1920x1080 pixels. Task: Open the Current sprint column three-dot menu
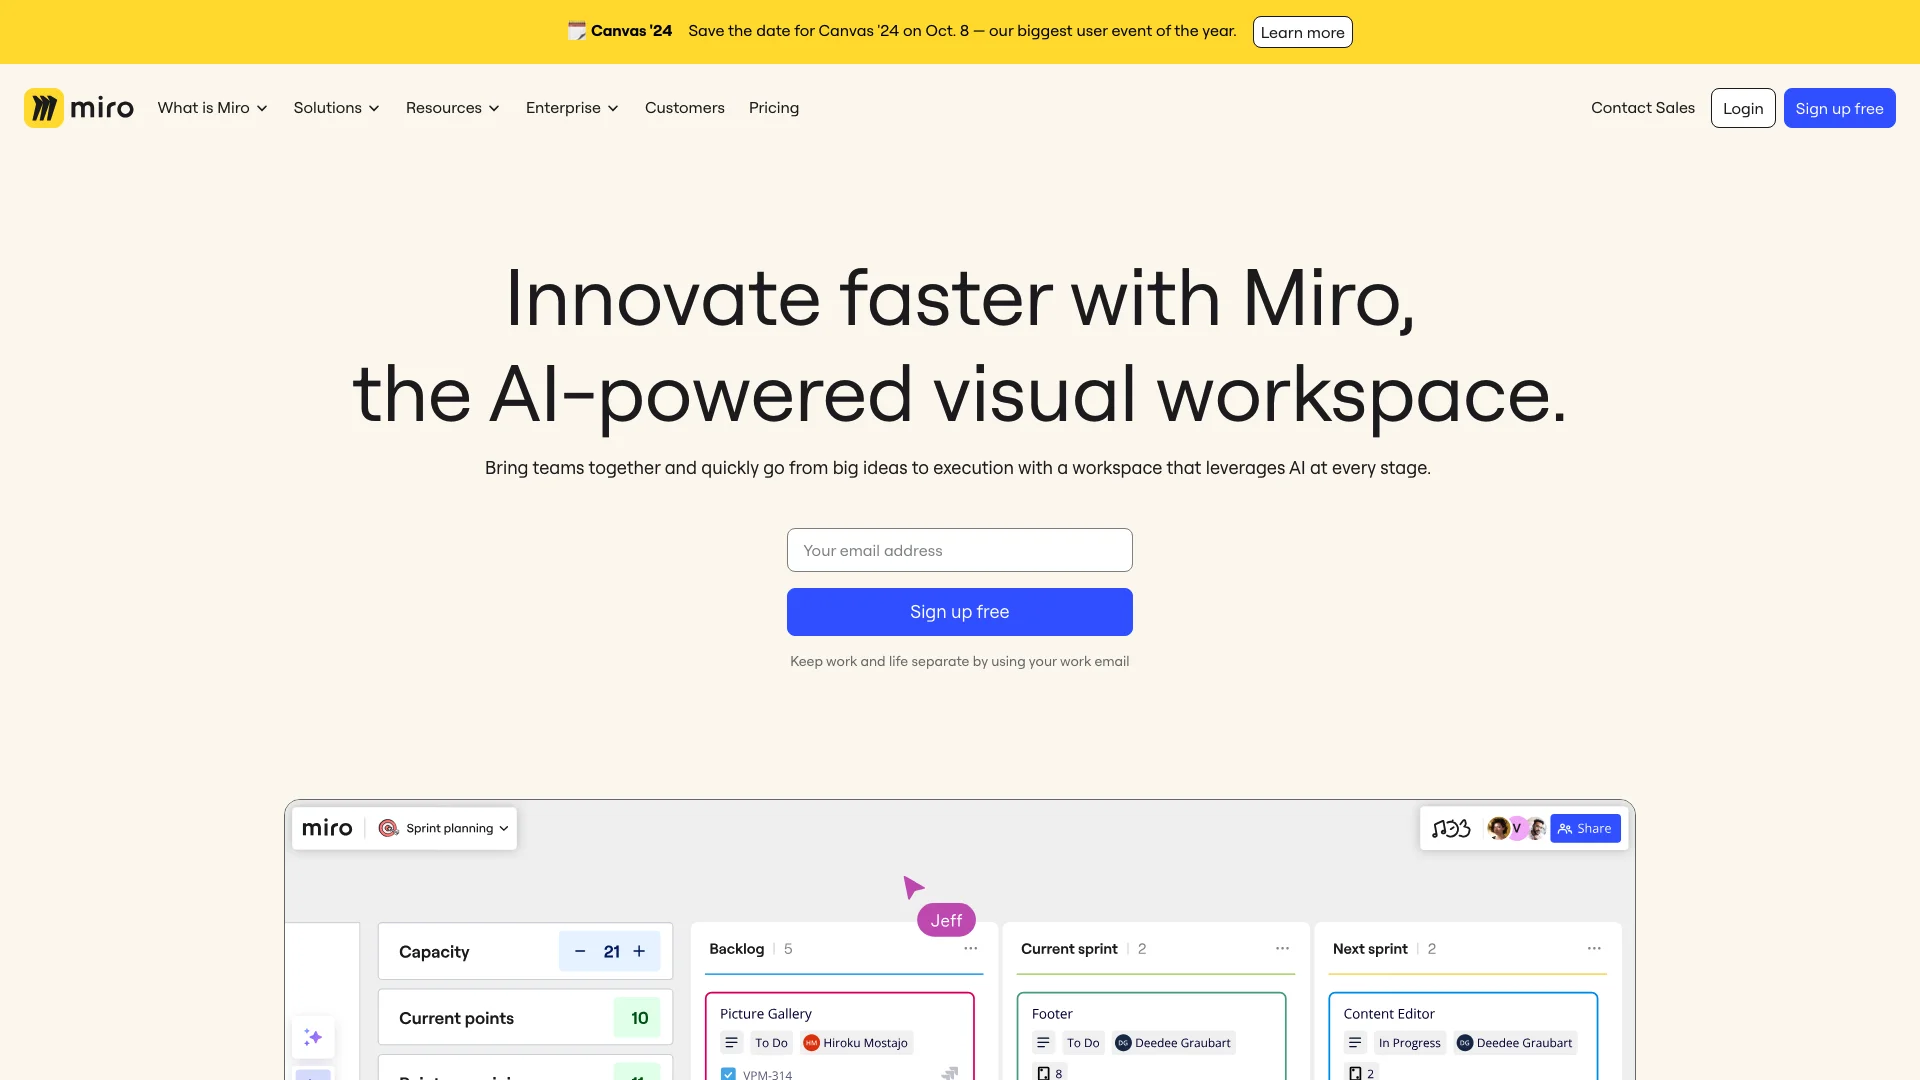pos(1282,948)
